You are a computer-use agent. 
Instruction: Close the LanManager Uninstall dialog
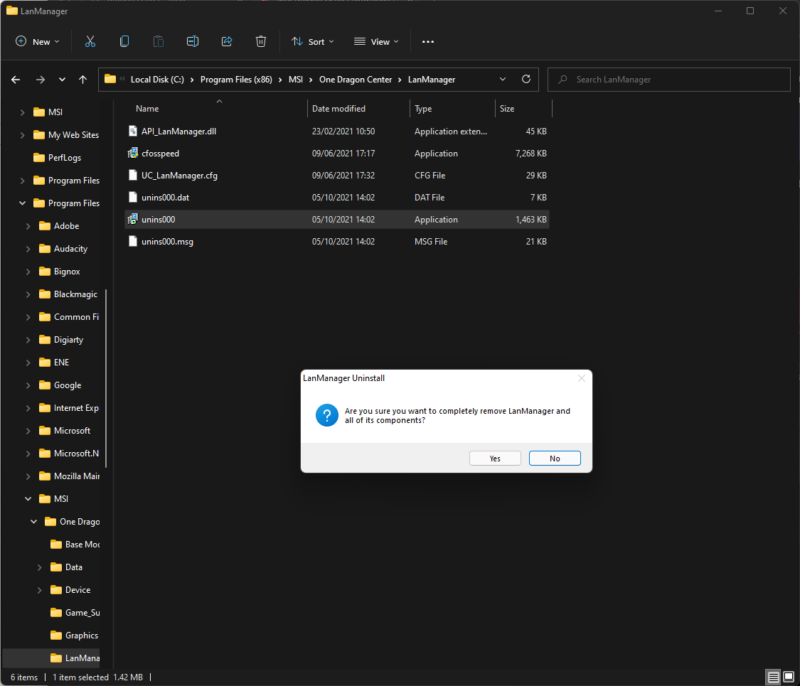(581, 378)
